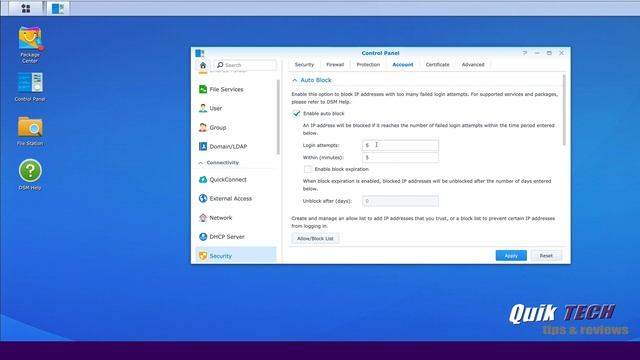Collapse the Auto Block section
This screenshot has width=640, height=360.
(295, 80)
